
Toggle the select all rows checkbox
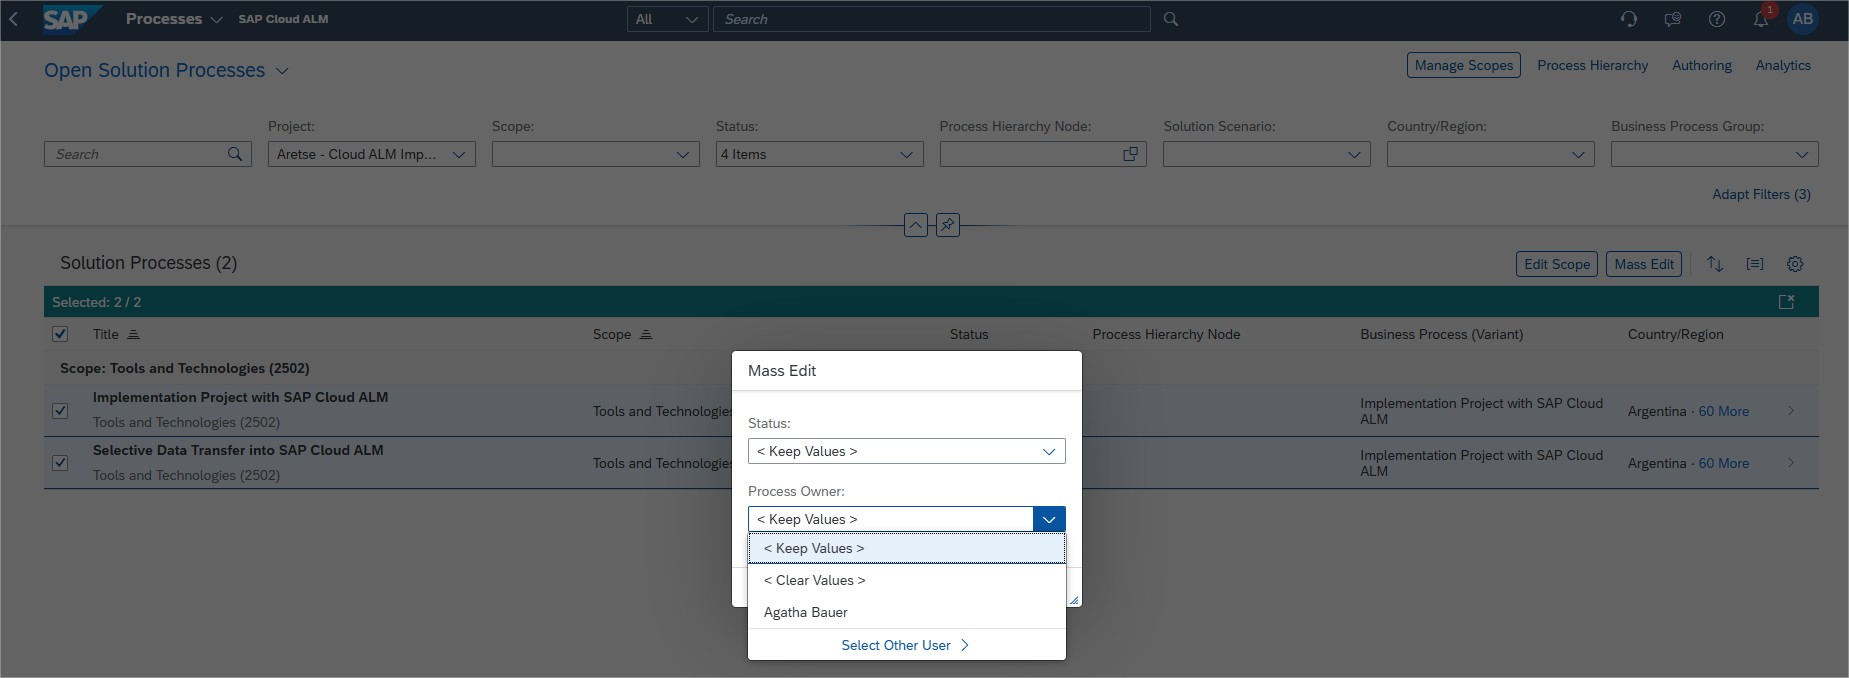pos(60,334)
